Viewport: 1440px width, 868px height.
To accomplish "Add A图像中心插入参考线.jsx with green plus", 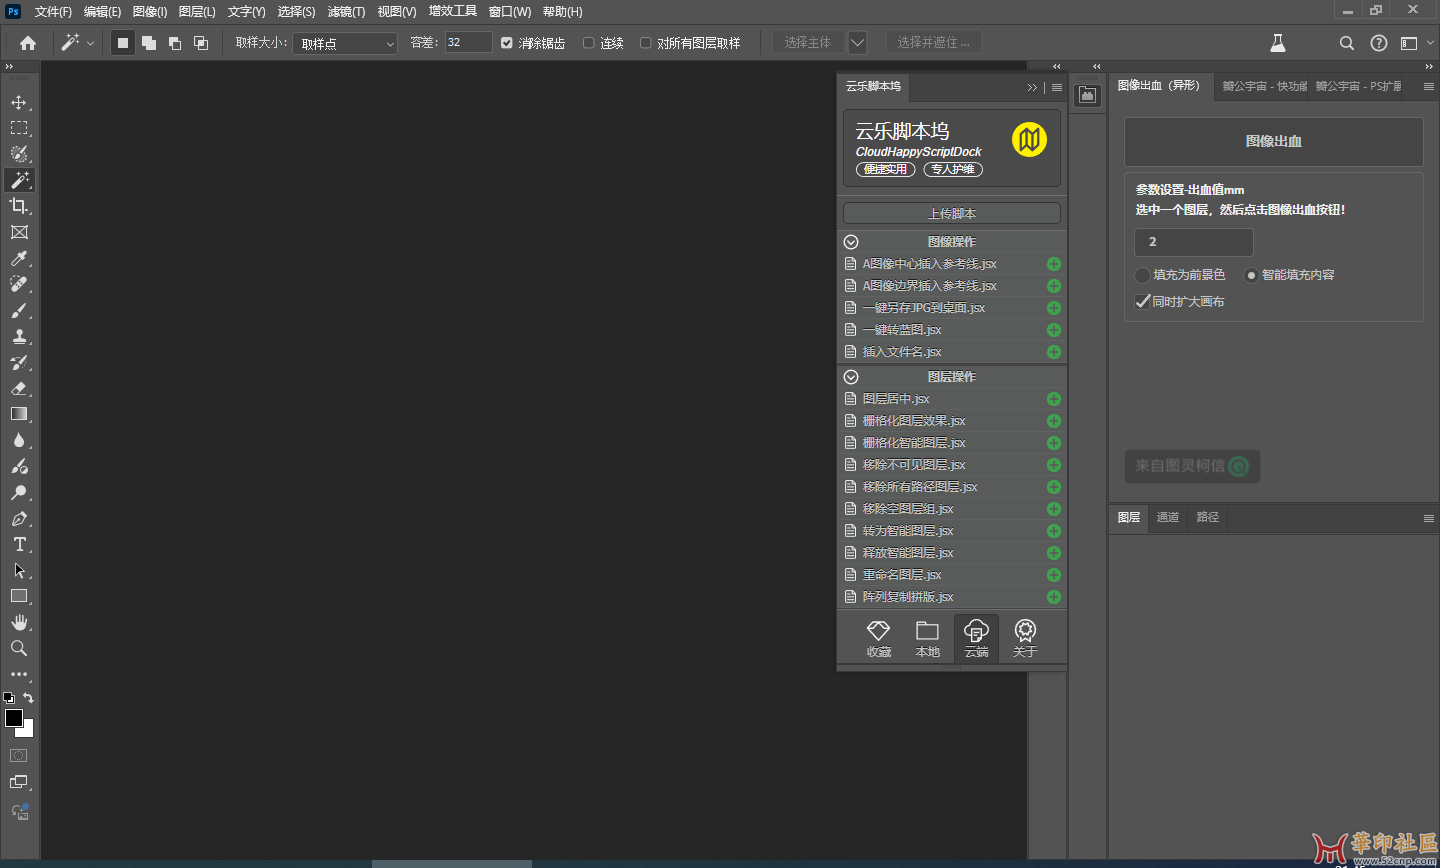I will point(1054,264).
